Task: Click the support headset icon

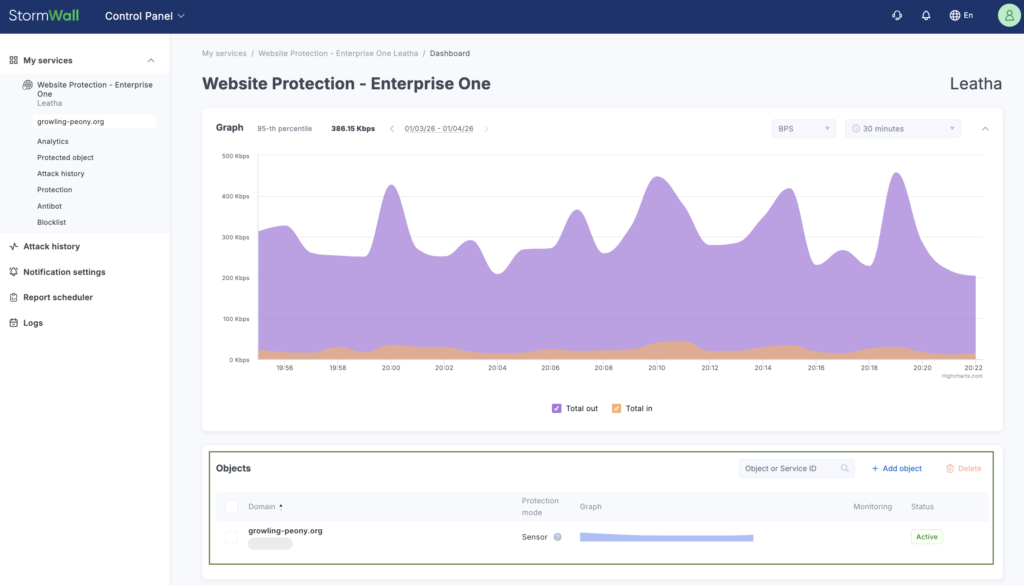Action: (897, 16)
